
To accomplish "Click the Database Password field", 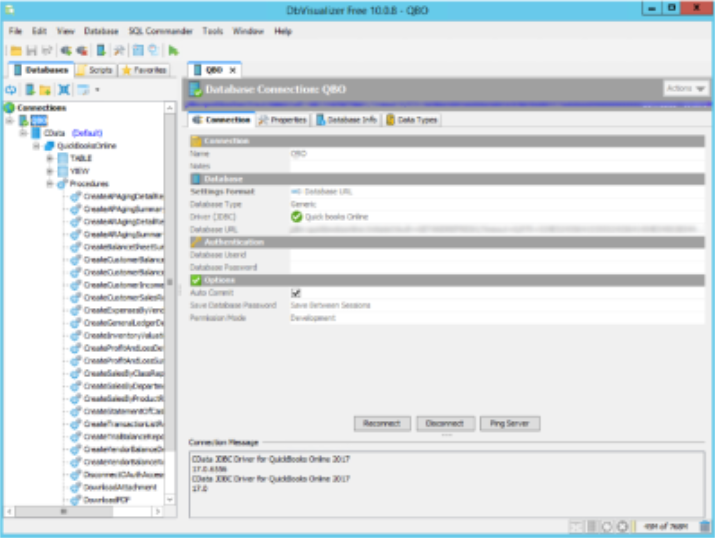I will (x=497, y=268).
